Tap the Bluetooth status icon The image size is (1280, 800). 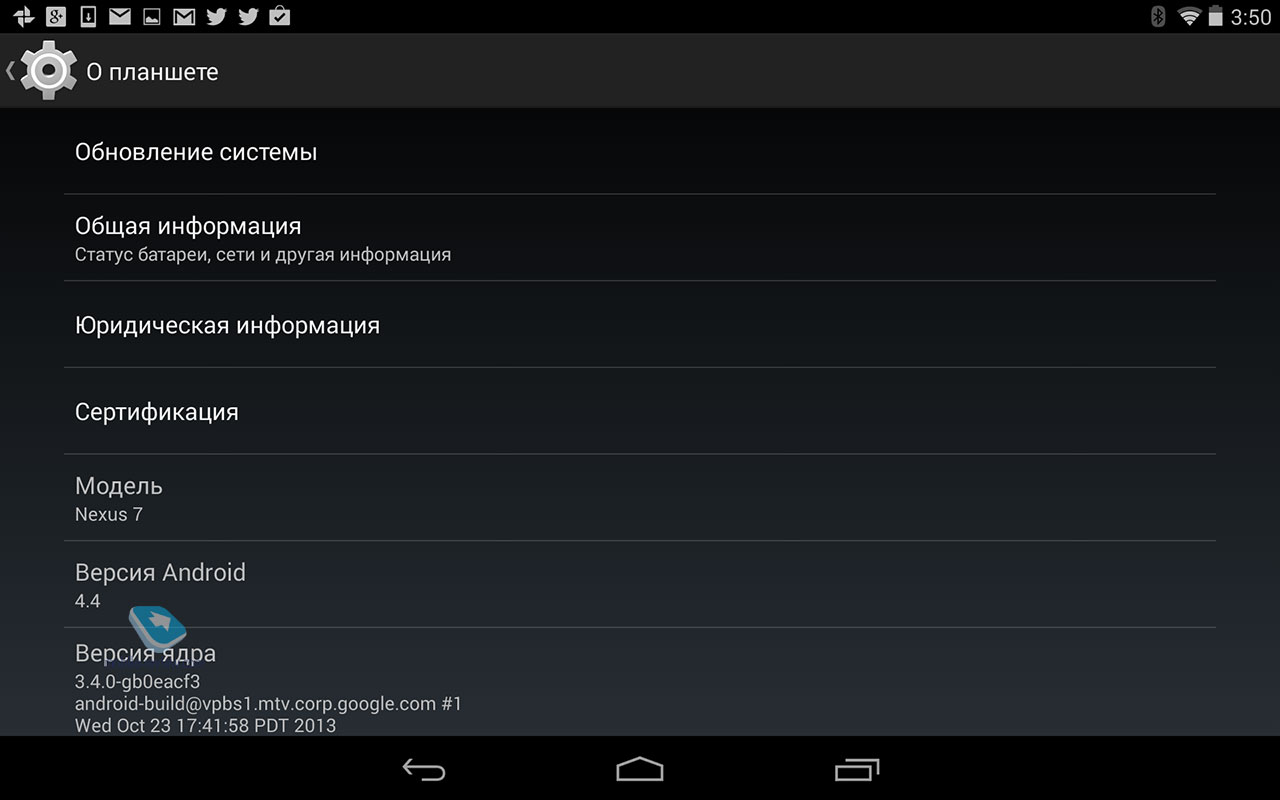[1158, 16]
